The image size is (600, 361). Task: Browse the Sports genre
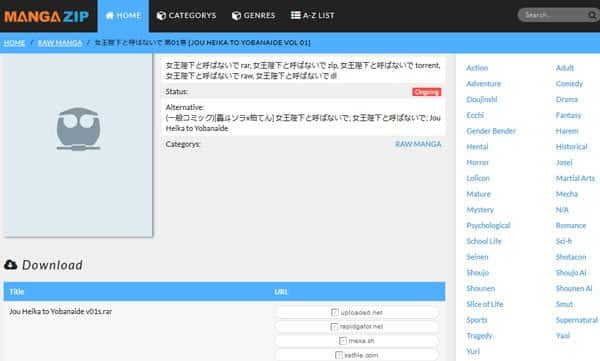click(476, 320)
